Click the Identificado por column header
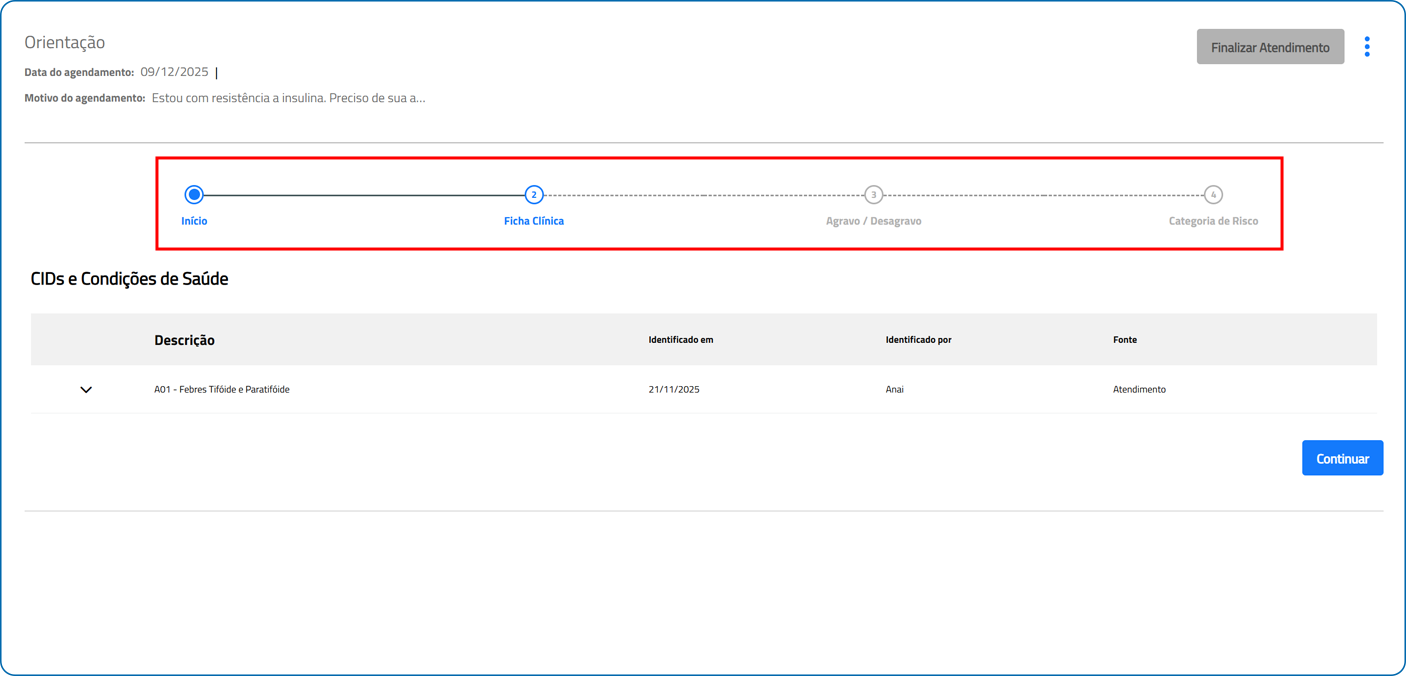The height and width of the screenshot is (676, 1406). [x=918, y=340]
